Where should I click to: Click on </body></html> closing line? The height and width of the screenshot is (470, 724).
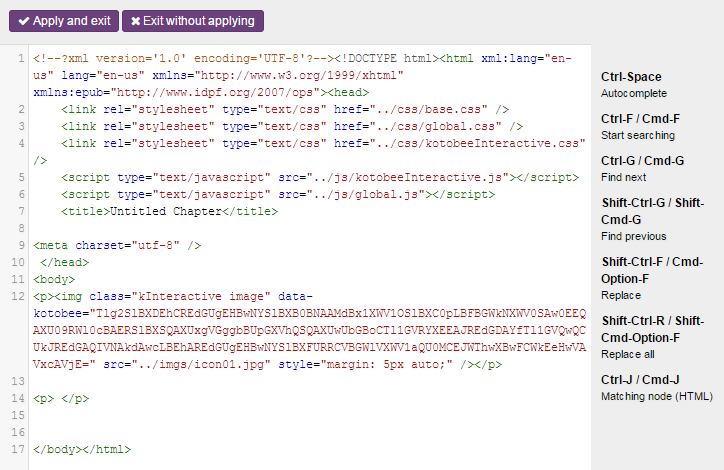coord(82,449)
